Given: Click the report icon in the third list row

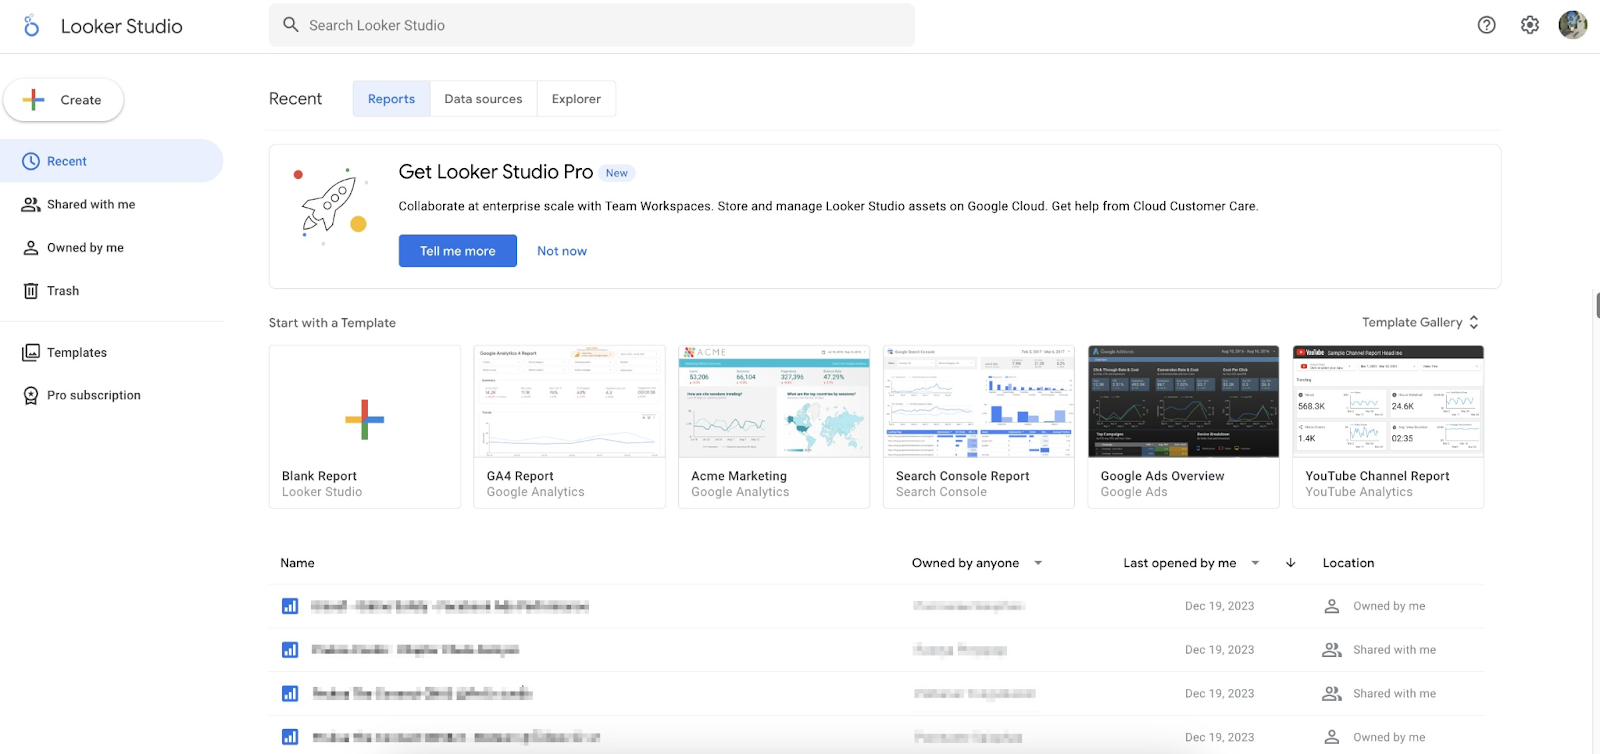Looking at the screenshot, I should click(x=290, y=693).
